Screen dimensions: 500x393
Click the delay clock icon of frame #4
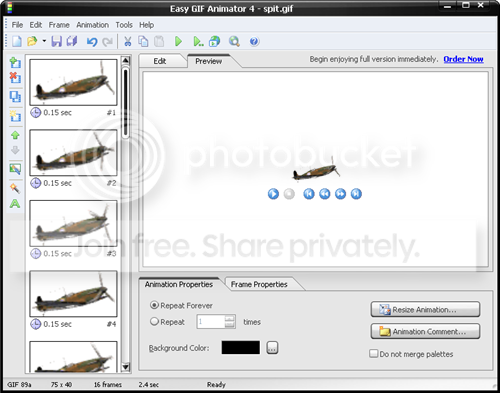pyautogui.click(x=36, y=324)
